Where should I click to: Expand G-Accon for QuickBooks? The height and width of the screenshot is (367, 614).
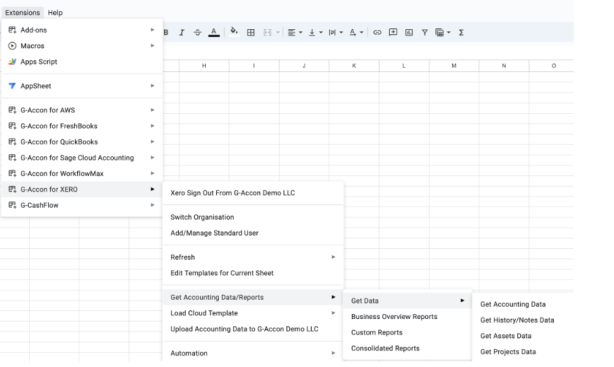tap(82, 142)
